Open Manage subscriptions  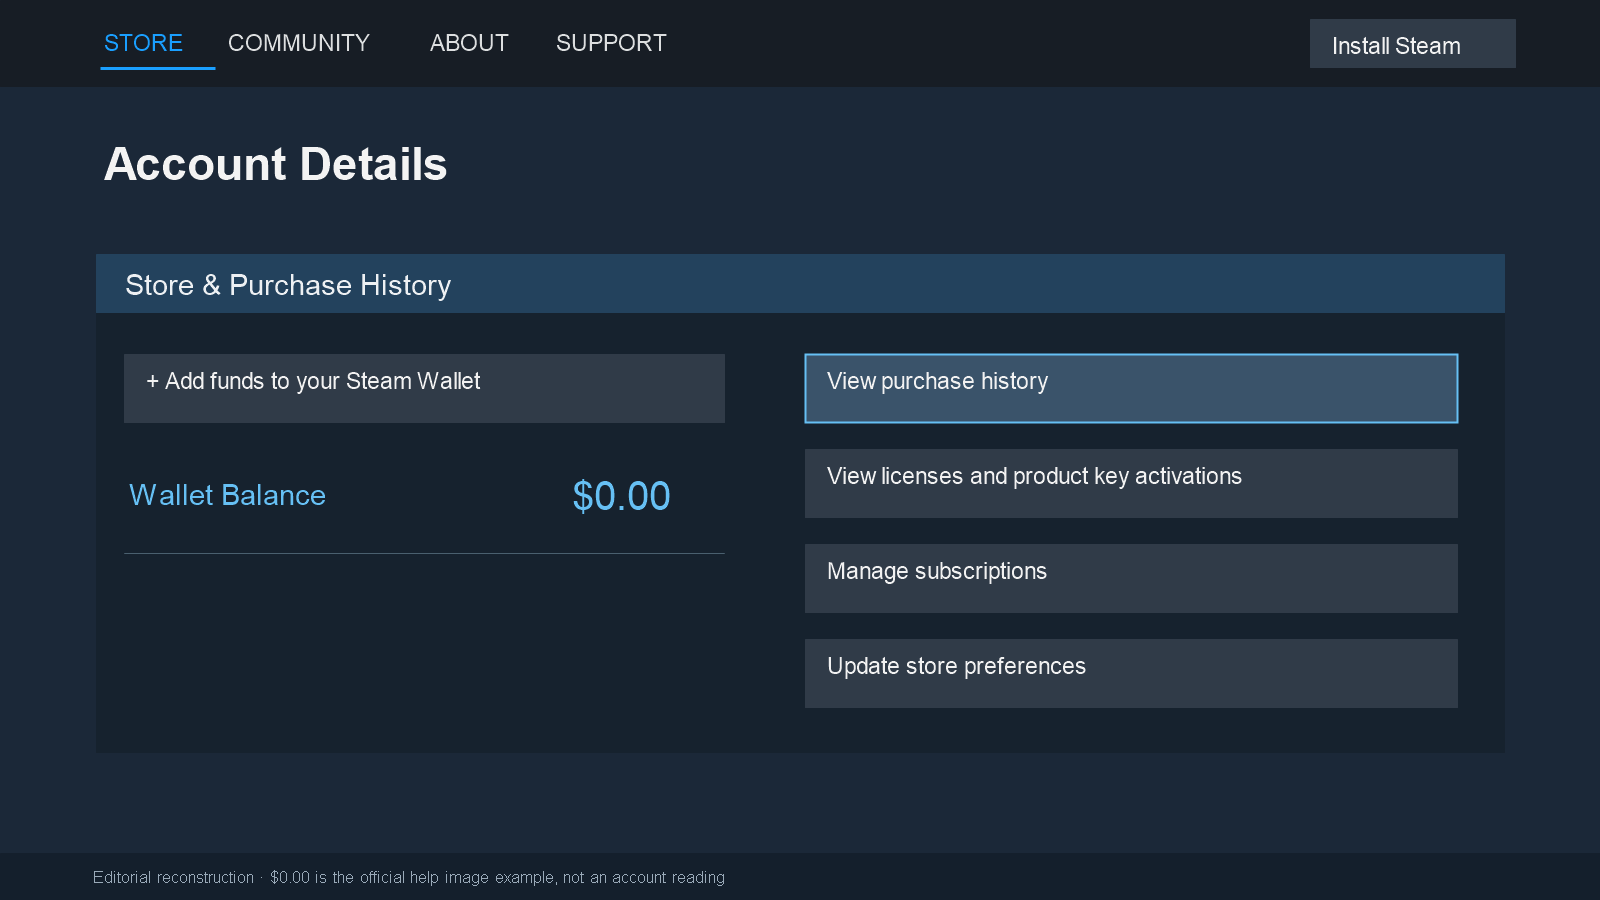tap(1131, 578)
